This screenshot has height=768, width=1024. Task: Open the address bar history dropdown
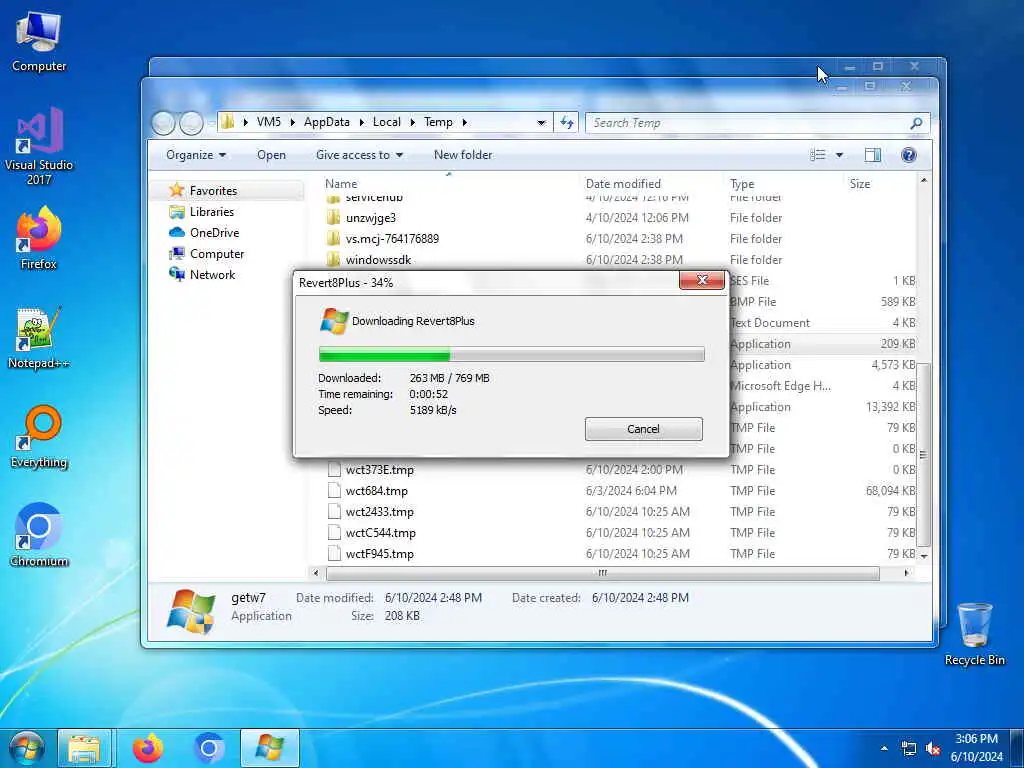point(541,123)
